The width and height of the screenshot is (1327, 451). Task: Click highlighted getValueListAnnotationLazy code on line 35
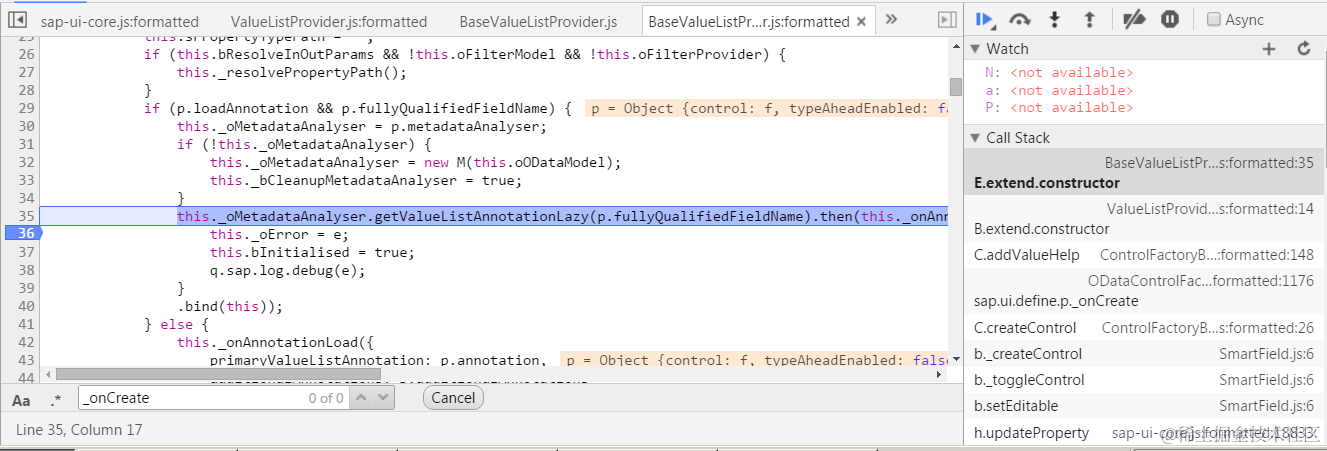563,216
